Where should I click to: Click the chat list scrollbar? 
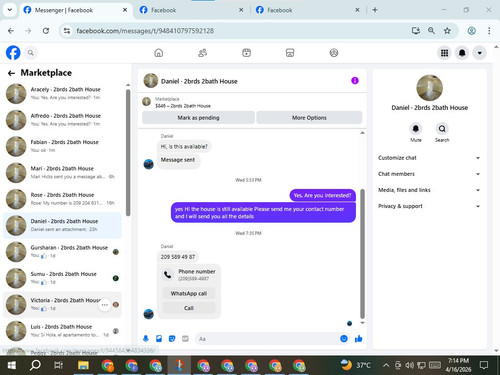point(128,153)
